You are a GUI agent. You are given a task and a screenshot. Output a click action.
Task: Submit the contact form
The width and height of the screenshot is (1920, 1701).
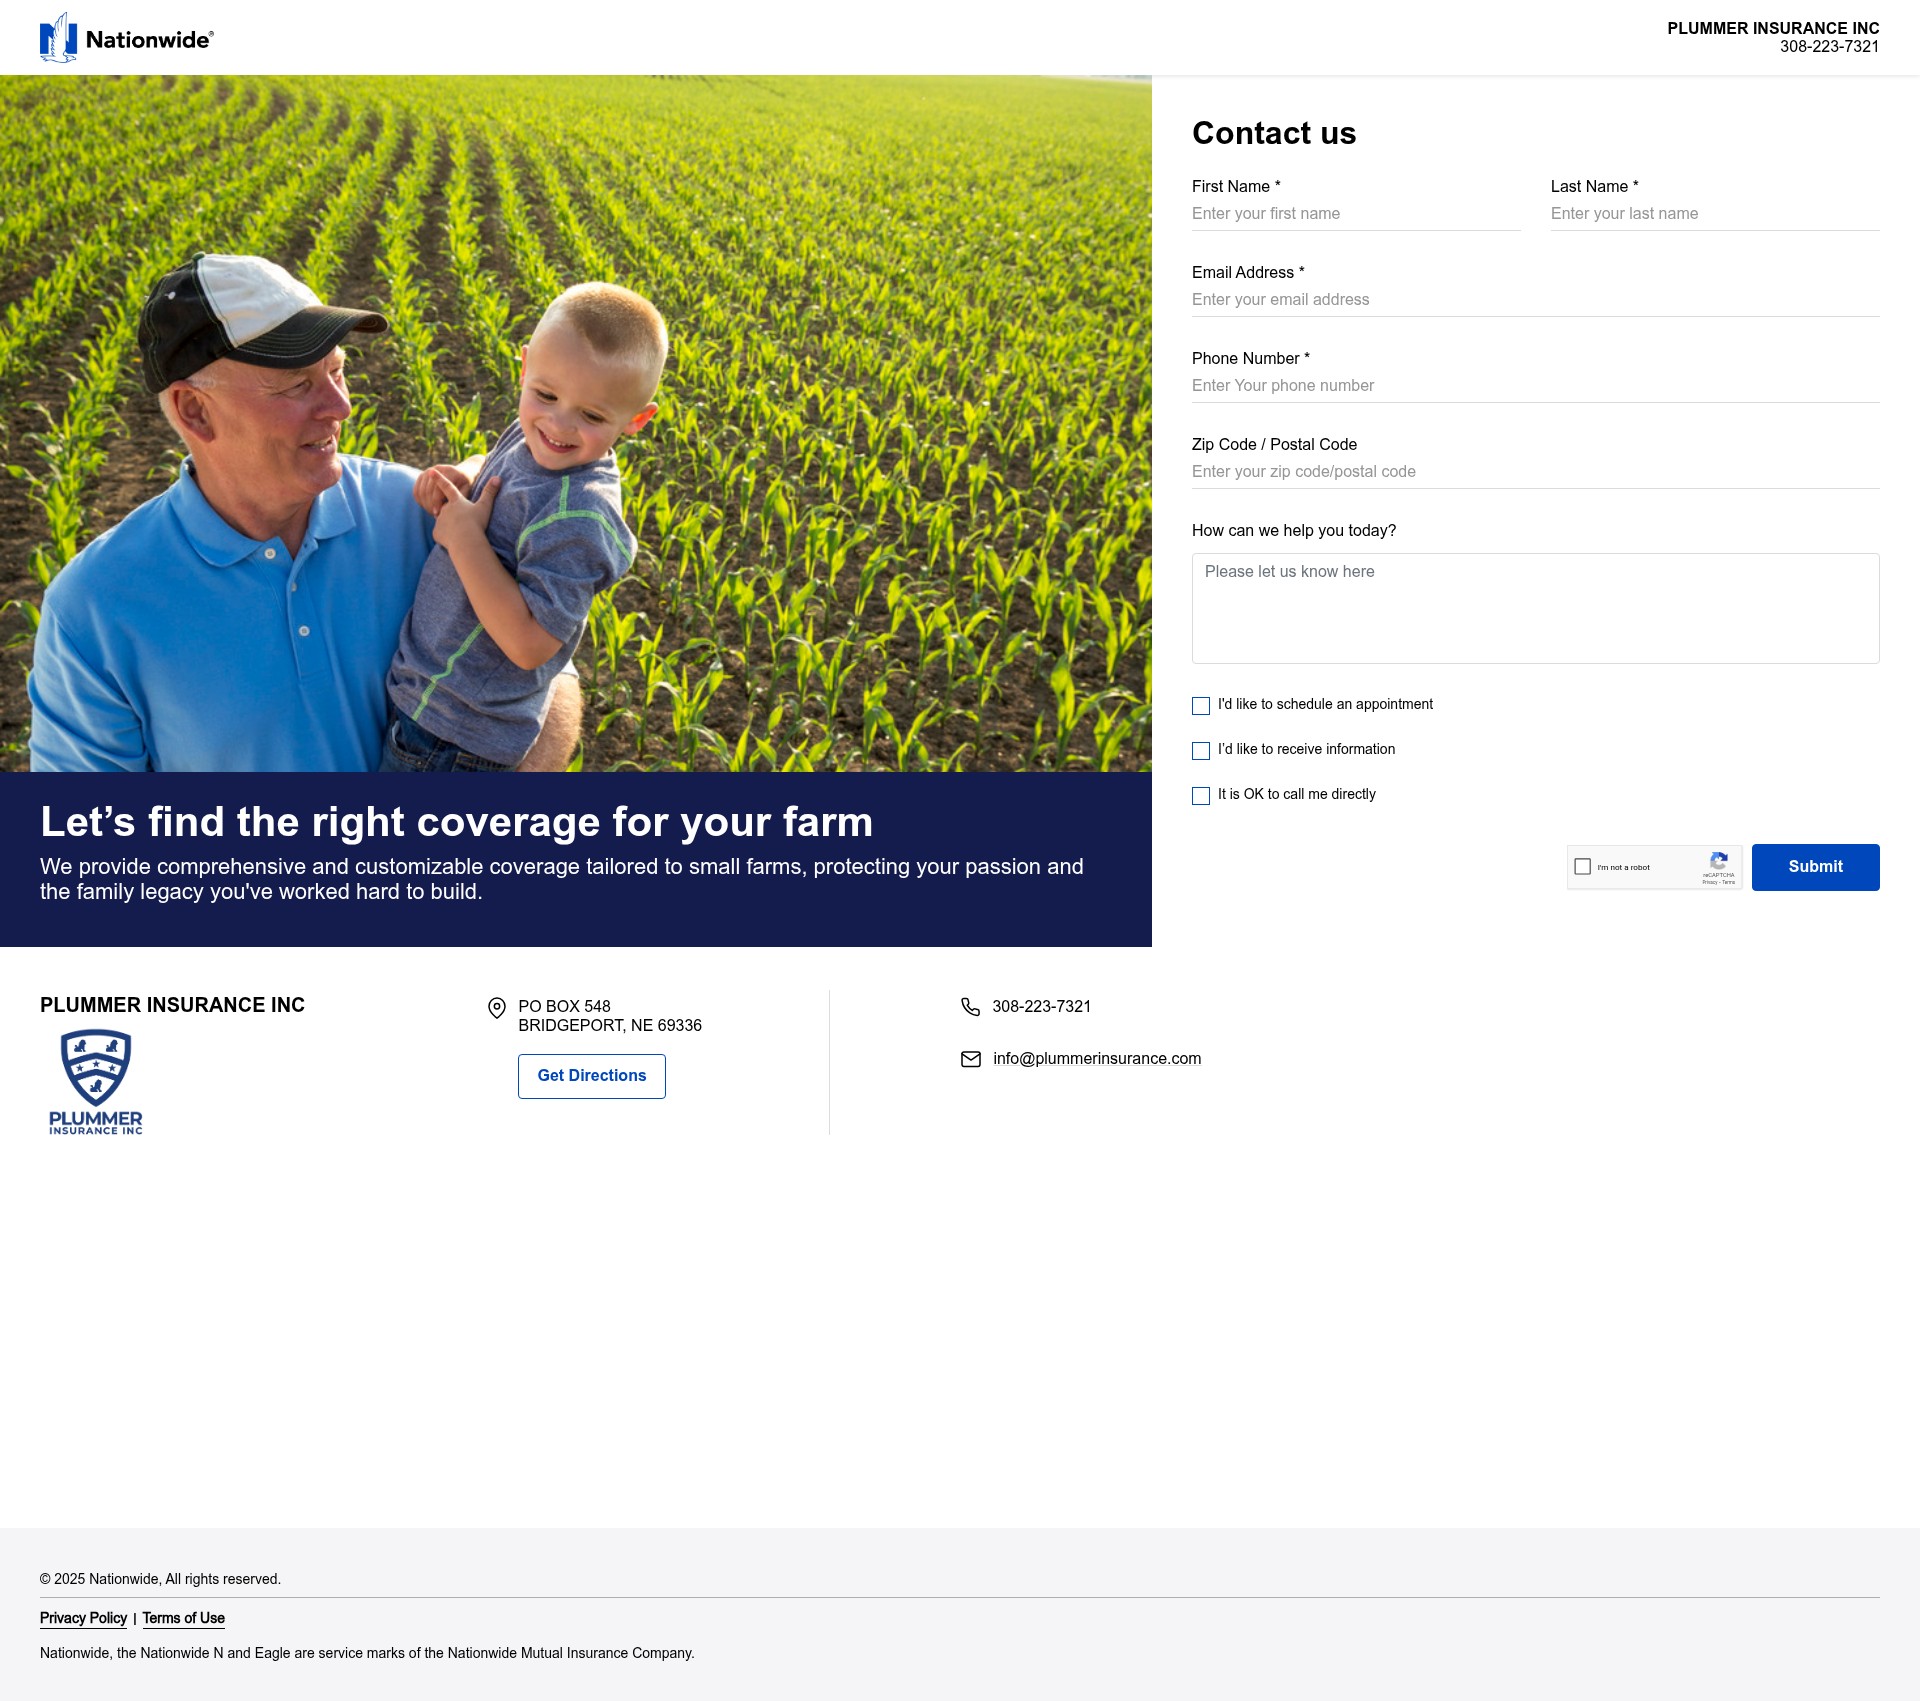(1815, 867)
